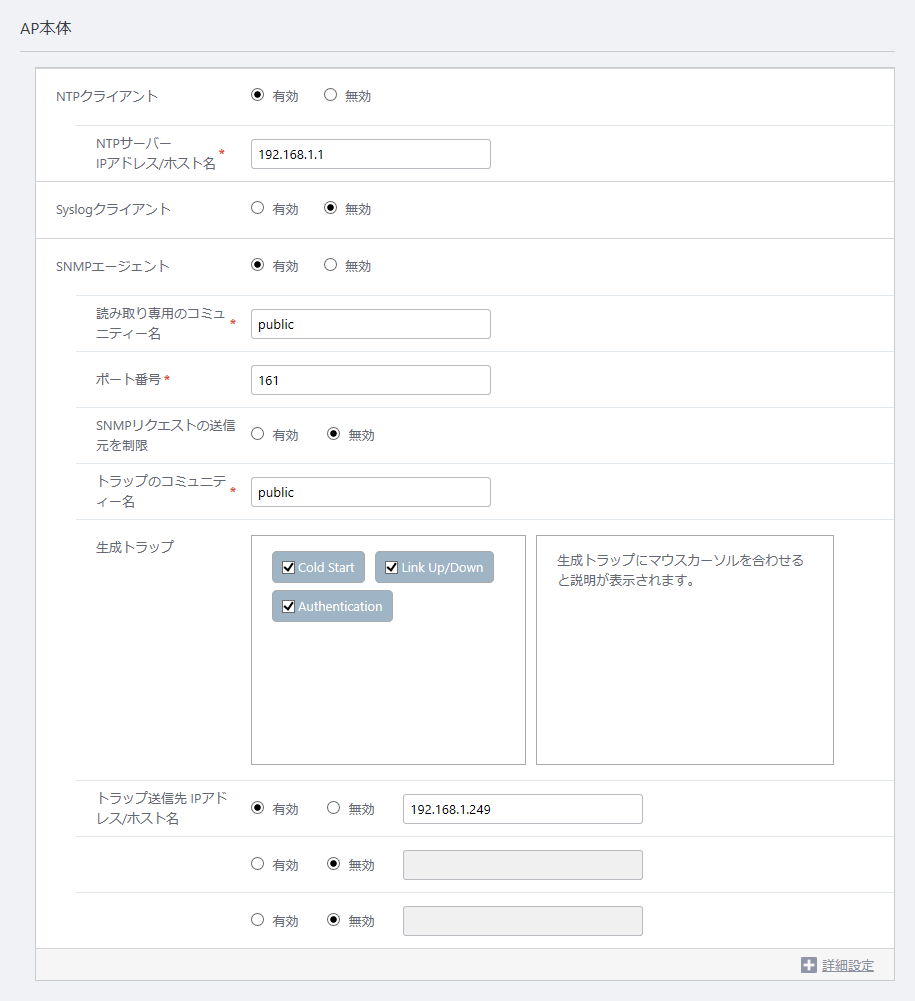This screenshot has width=915, height=1001.
Task: Select 無効 for first trap destination
Action: [x=333, y=808]
